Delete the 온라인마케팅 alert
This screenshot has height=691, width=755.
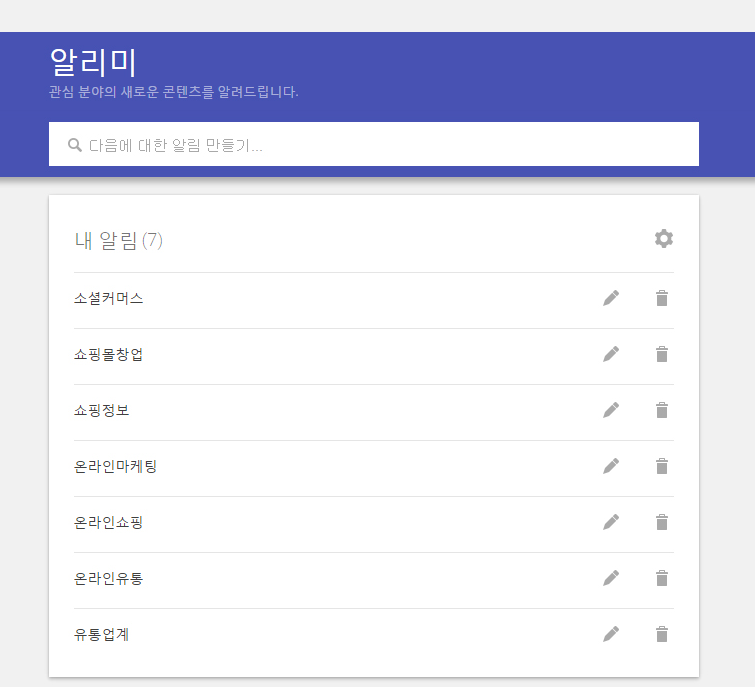pos(661,466)
